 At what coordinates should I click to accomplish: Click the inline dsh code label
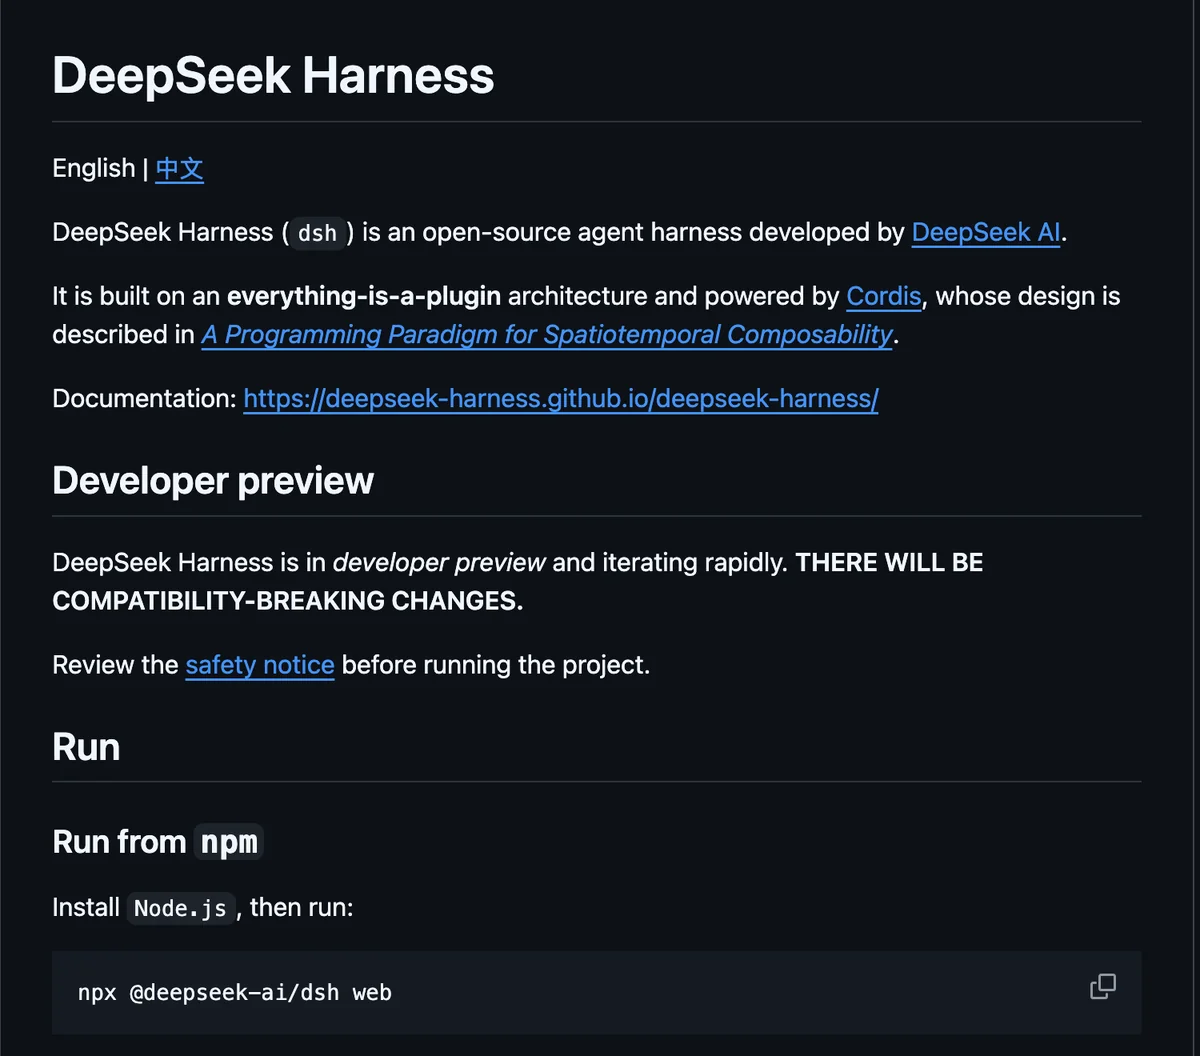pyautogui.click(x=317, y=233)
